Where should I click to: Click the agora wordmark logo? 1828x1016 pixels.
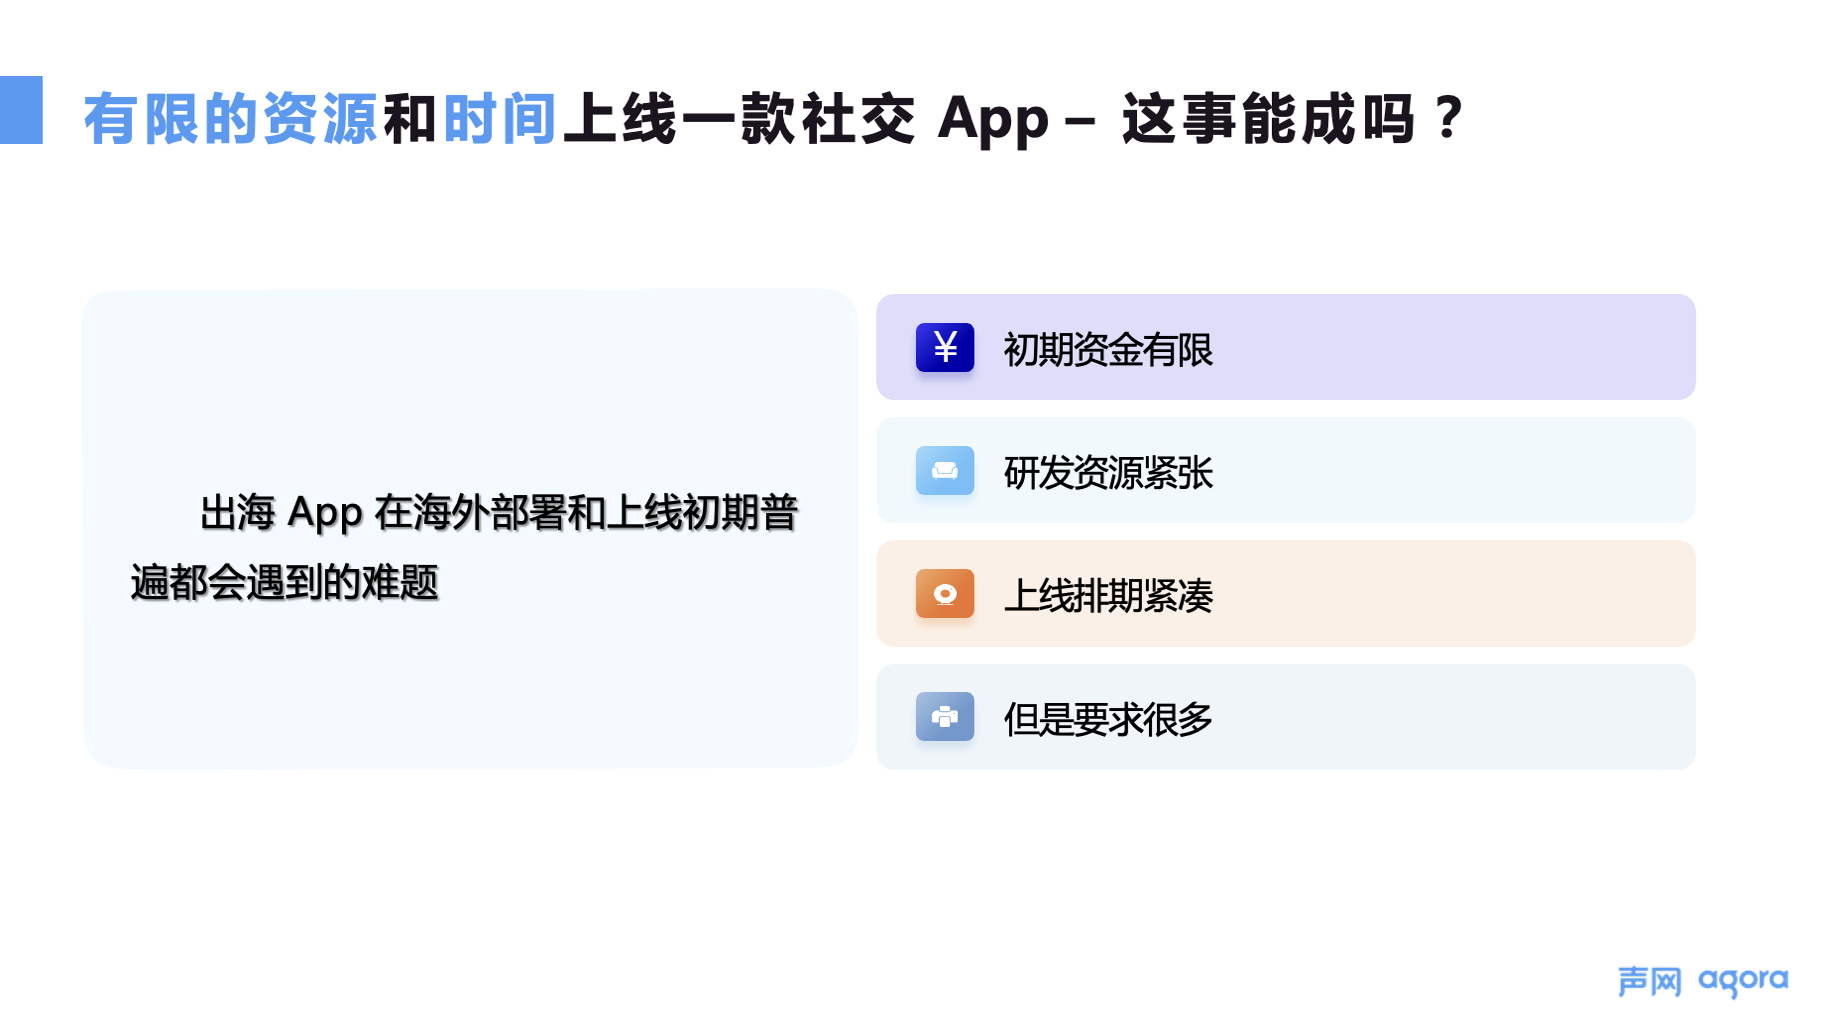[1743, 981]
